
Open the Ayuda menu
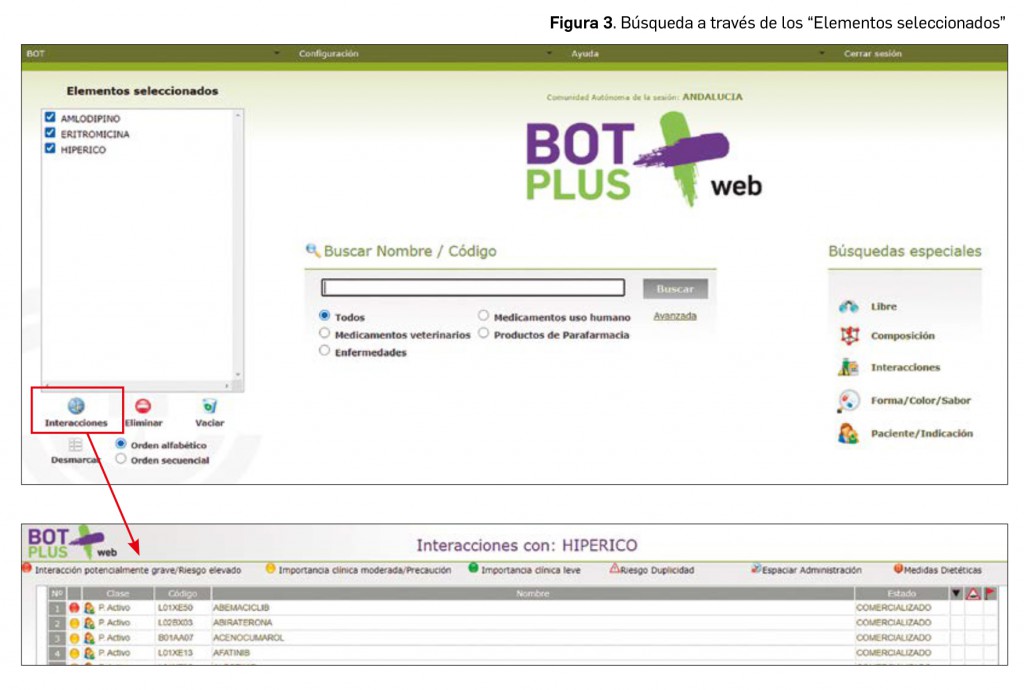coord(585,54)
